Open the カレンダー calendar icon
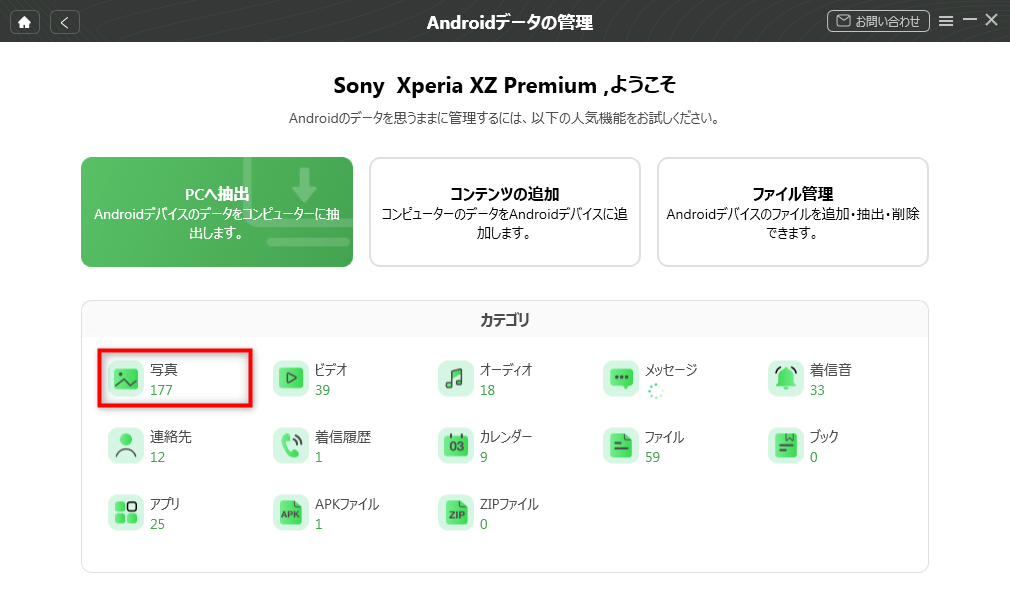Image resolution: width=1010 pixels, height=600 pixels. [456, 445]
